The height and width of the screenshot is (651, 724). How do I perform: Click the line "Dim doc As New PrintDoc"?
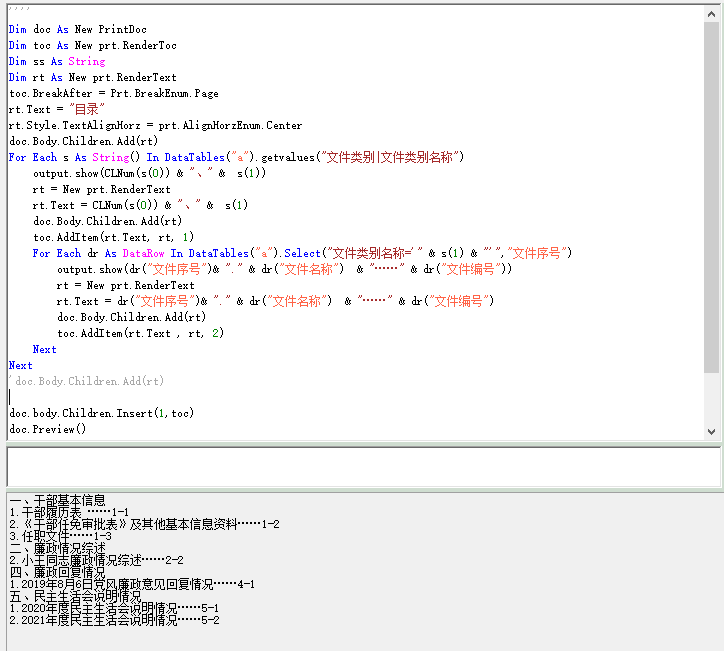(78, 30)
